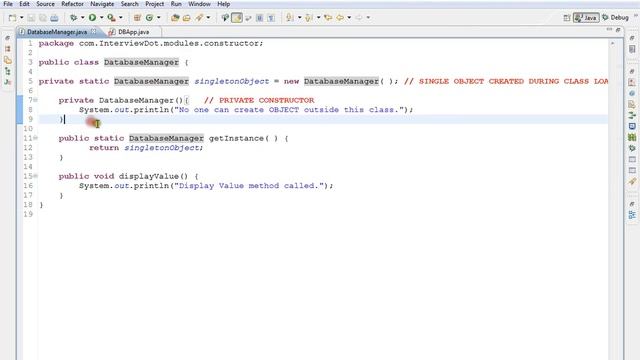
Task: Click the Open Task folder icon
Action: tap(187, 18)
